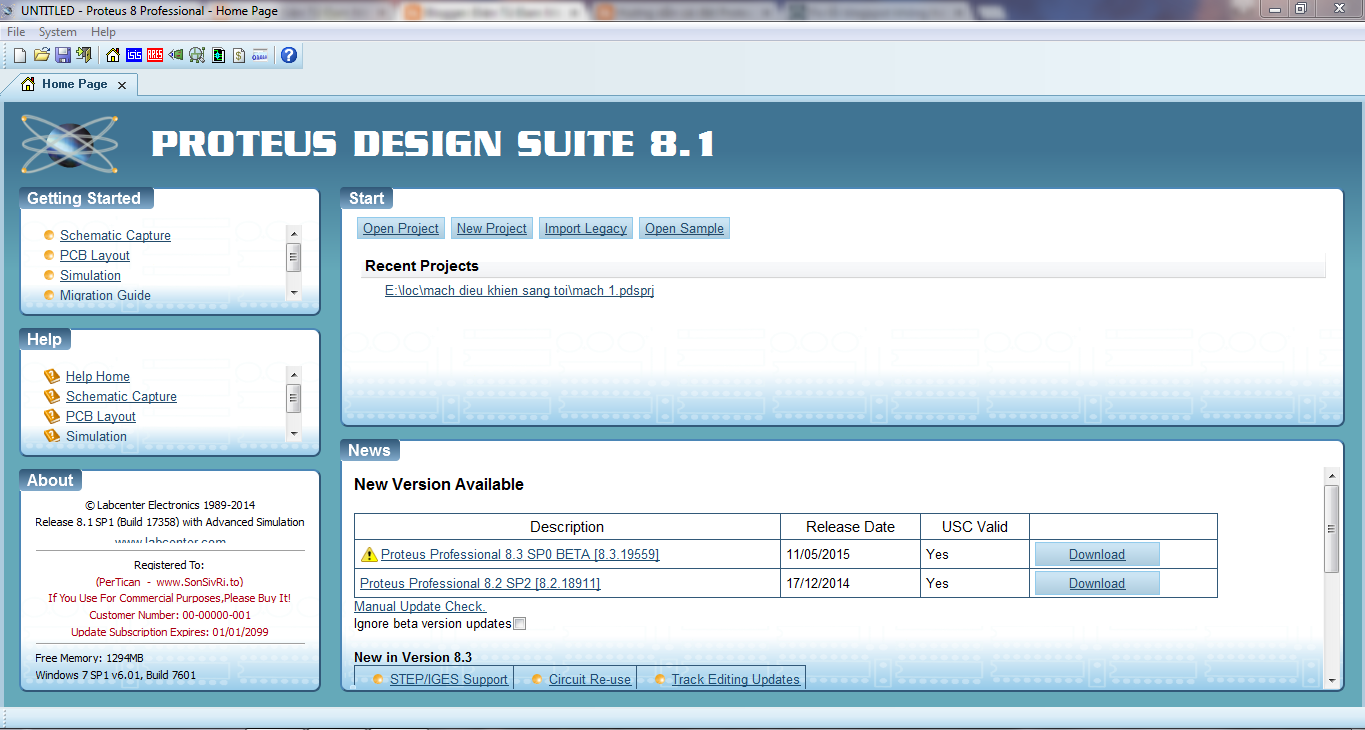Close the Home Page tab
Screen dimensions: 1365x730
point(122,85)
